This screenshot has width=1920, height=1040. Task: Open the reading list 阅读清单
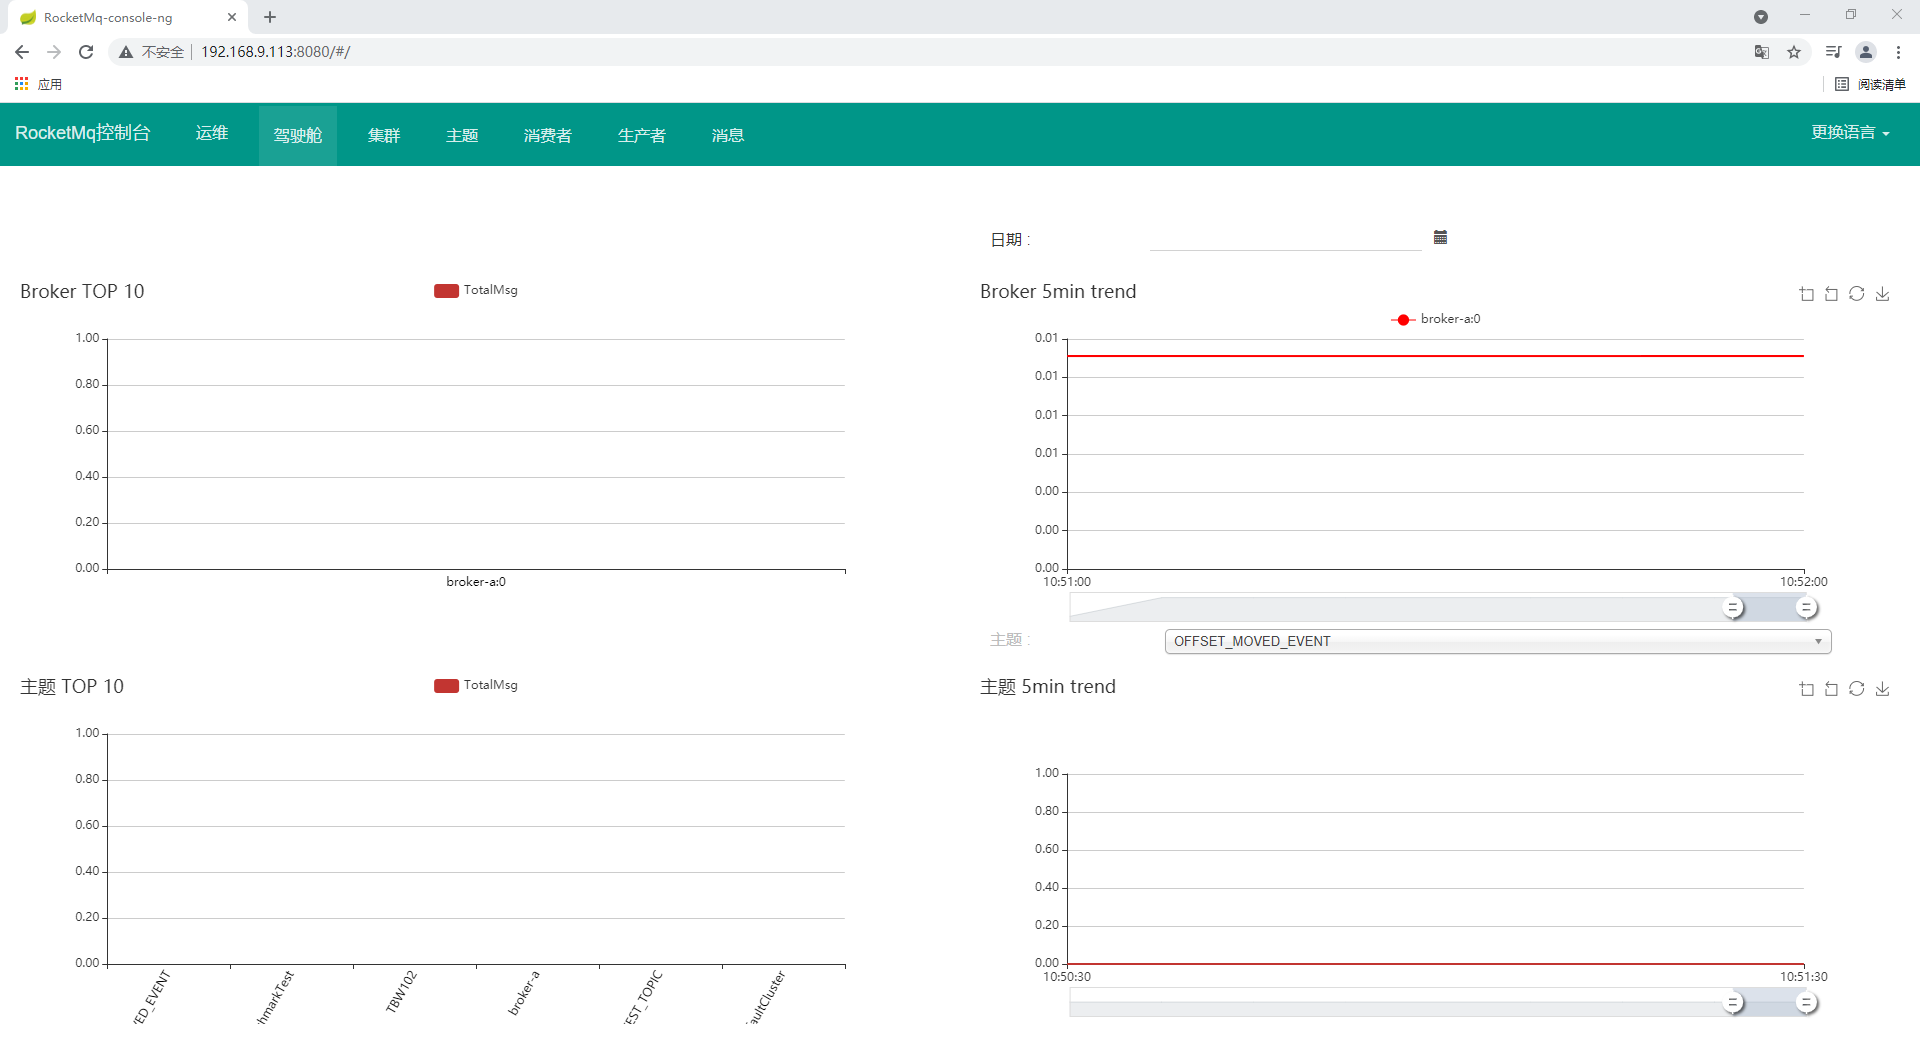point(1870,84)
